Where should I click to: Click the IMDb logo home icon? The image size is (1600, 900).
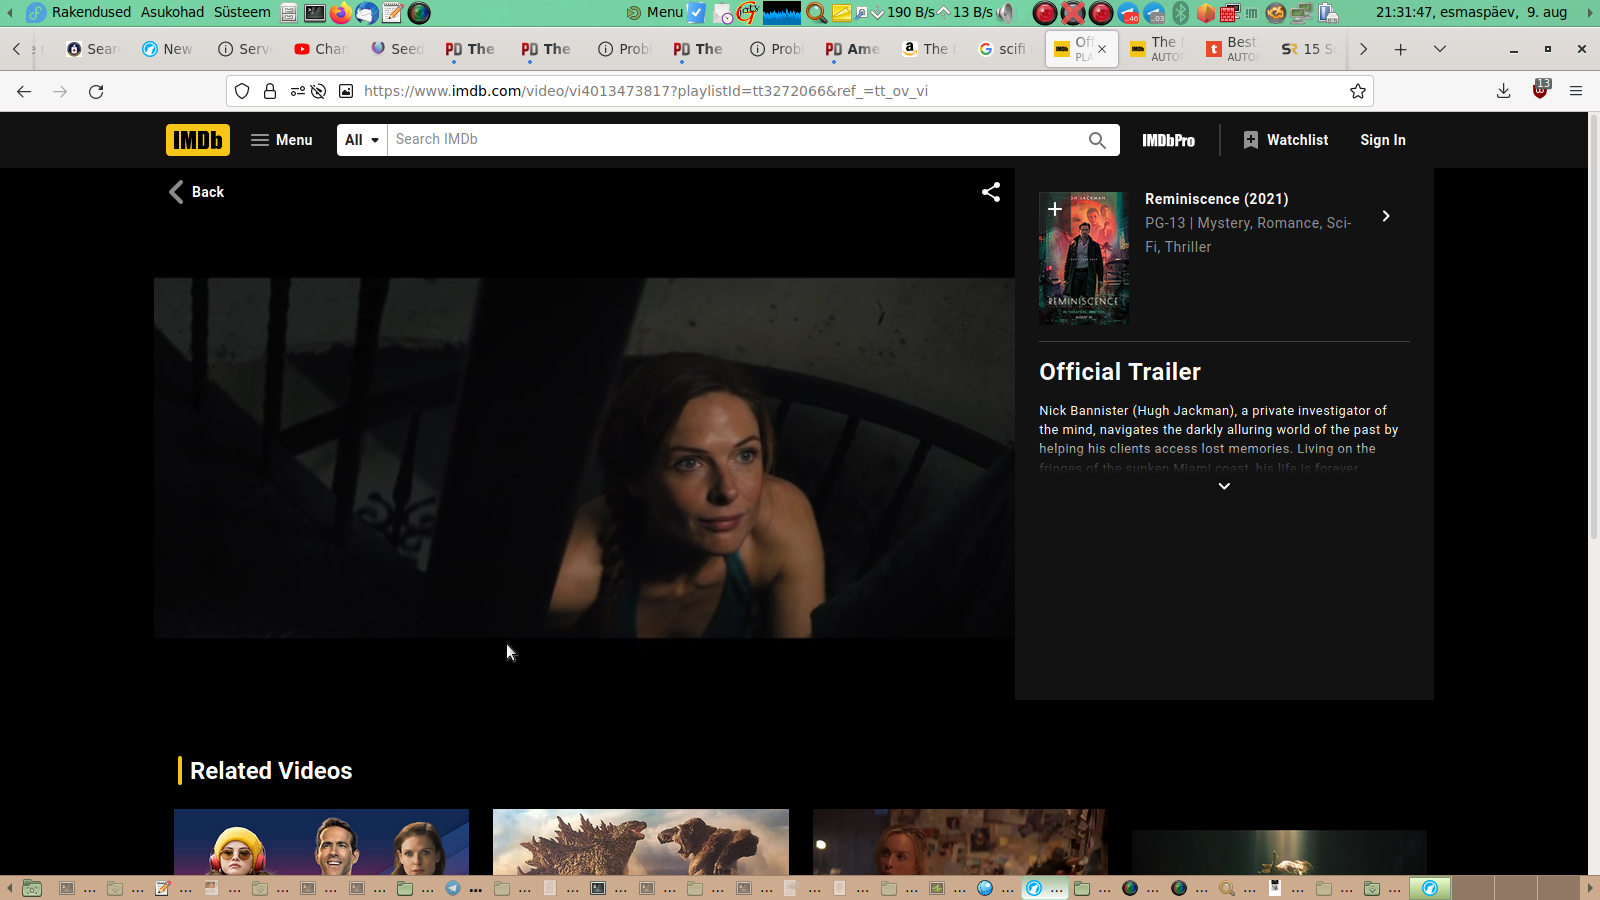197,140
